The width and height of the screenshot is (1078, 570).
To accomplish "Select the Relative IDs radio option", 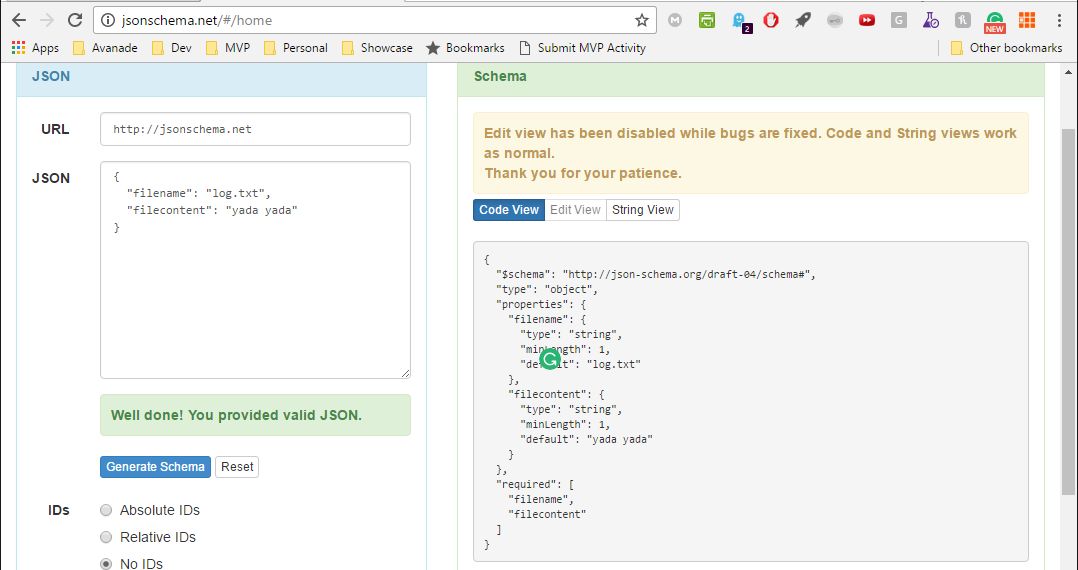I will pyautogui.click(x=106, y=537).
